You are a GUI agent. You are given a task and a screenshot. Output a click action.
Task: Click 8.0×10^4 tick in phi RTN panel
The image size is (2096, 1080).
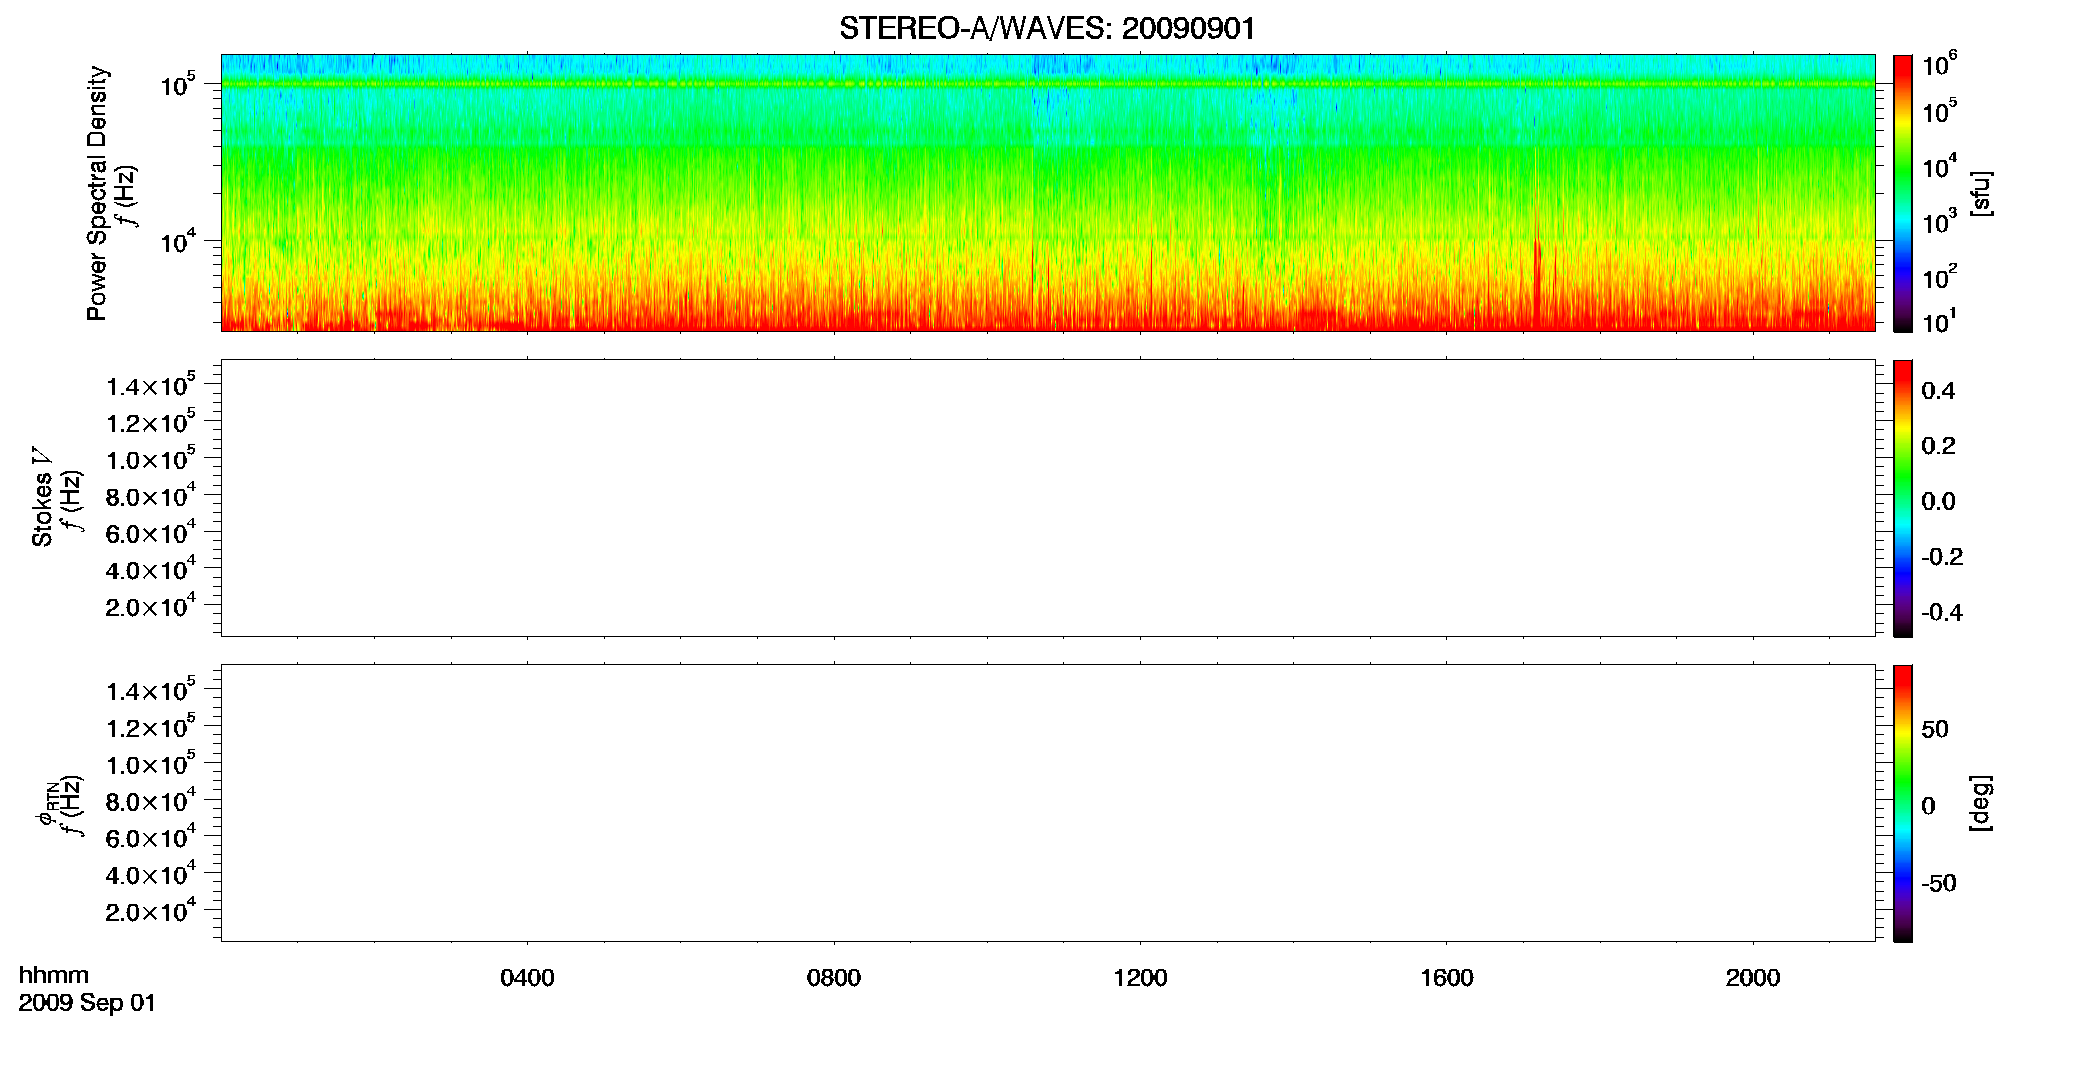click(151, 802)
